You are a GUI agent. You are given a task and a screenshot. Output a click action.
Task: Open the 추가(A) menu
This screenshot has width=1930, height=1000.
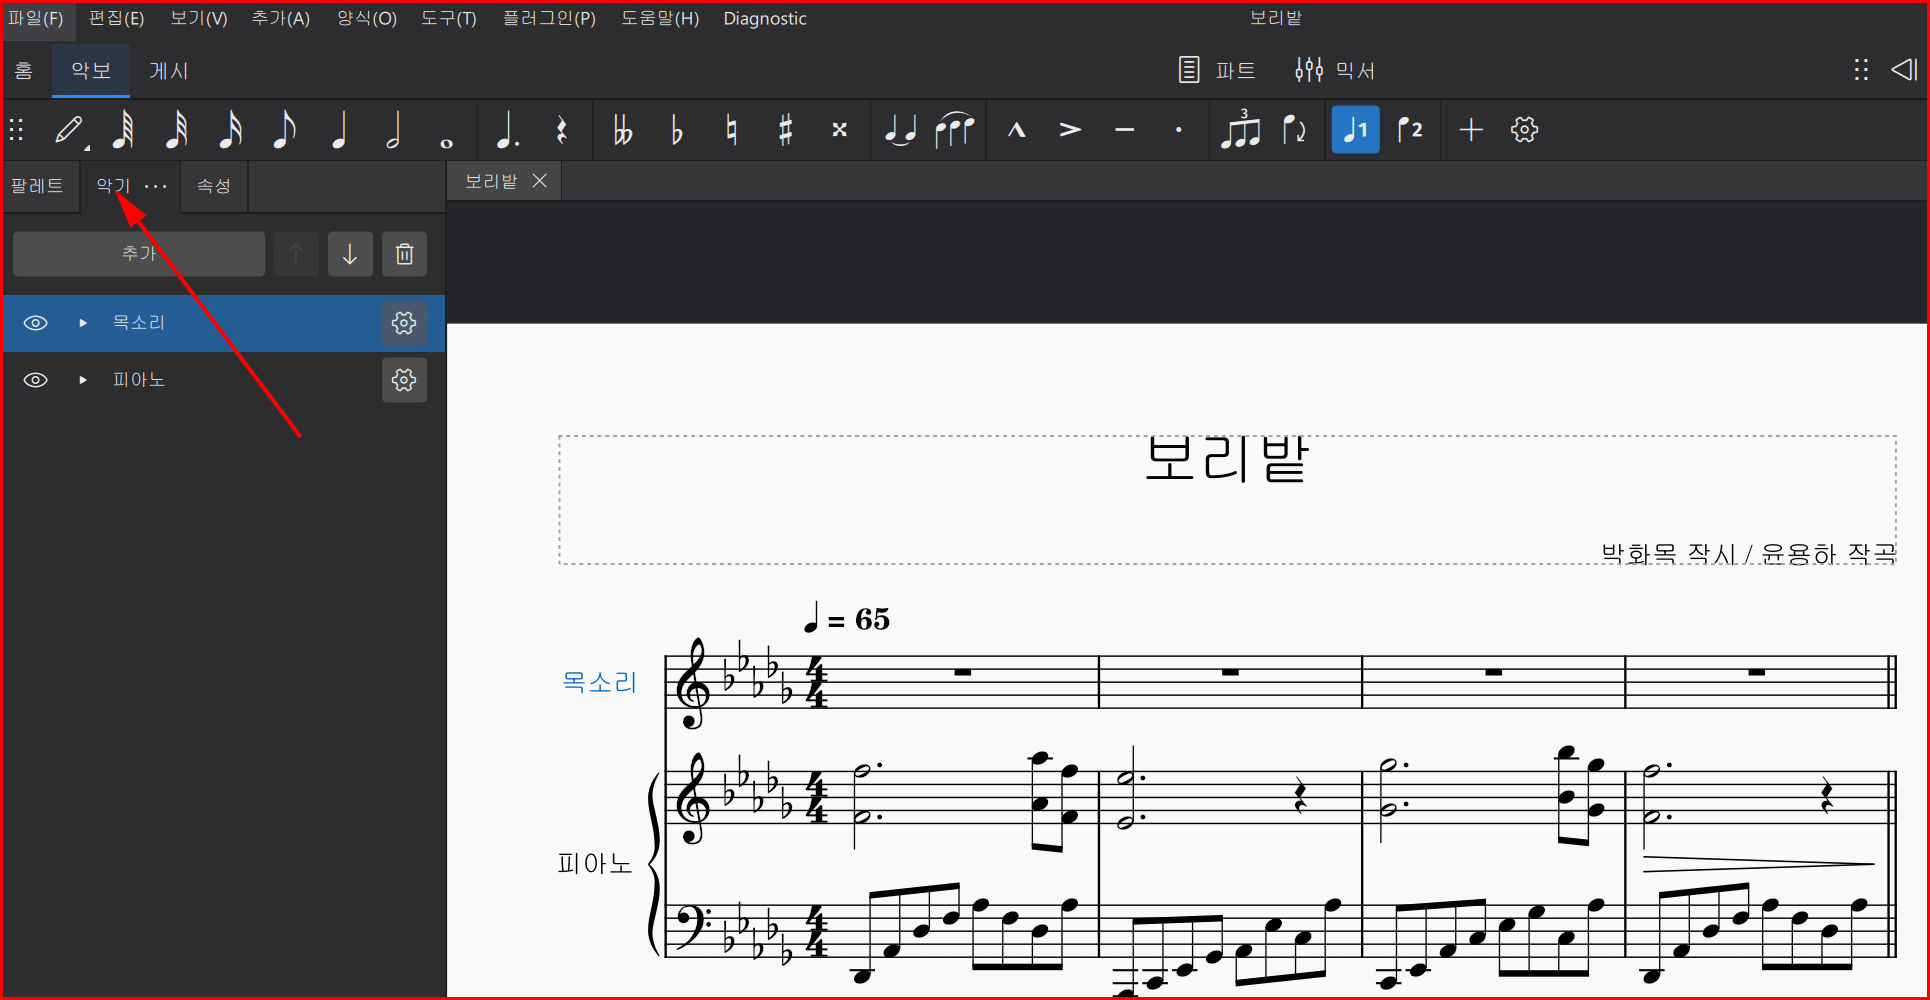[280, 18]
